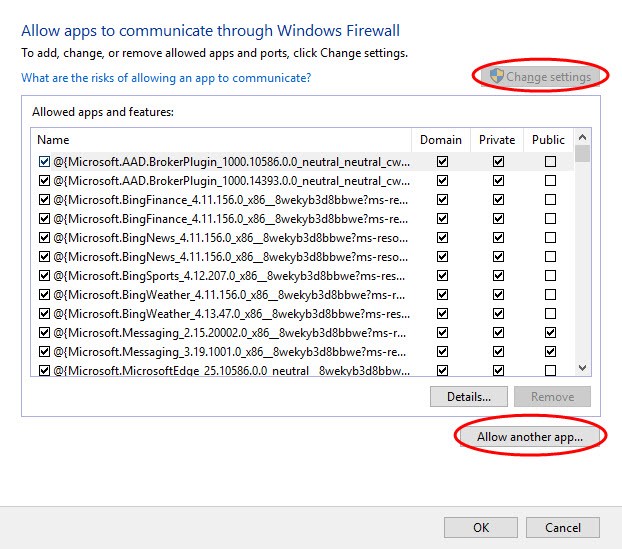622x549 pixels.
Task: Select the AAD.BrokerPlugin_1000.14393 row name
Action: tap(231, 181)
